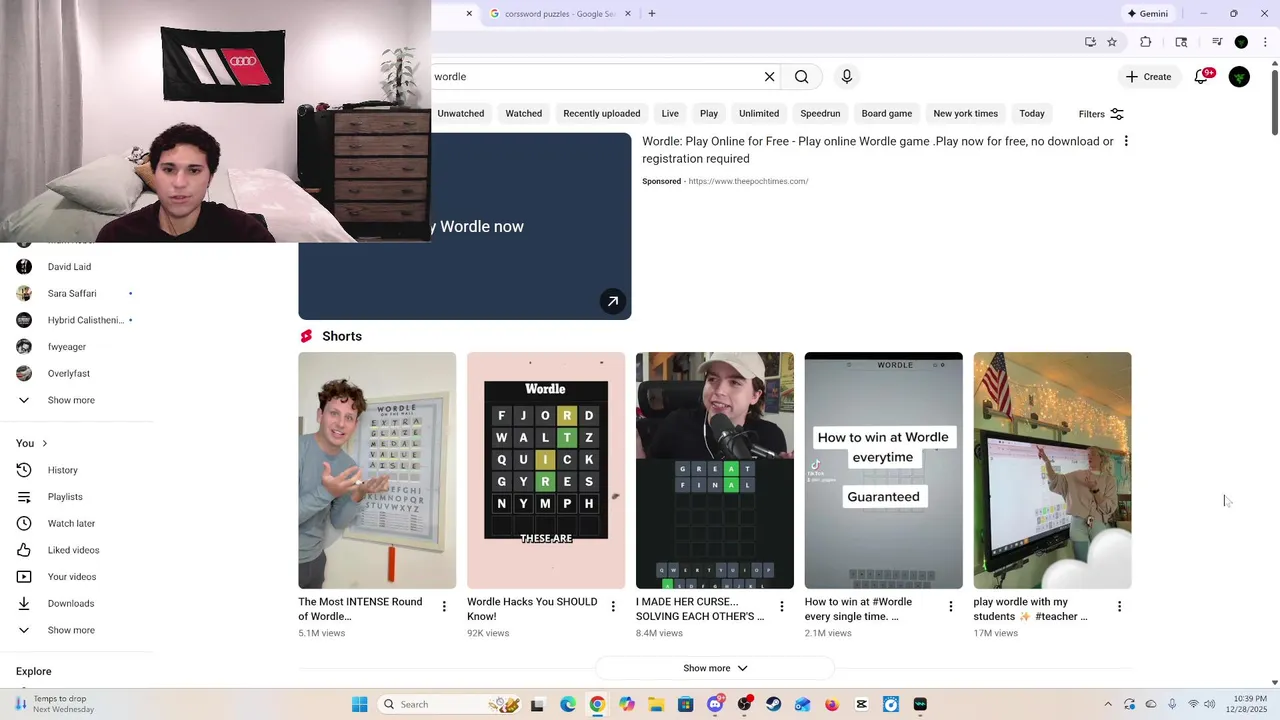Select the Watched filter chip
The width and height of the screenshot is (1280, 720).
(x=524, y=114)
